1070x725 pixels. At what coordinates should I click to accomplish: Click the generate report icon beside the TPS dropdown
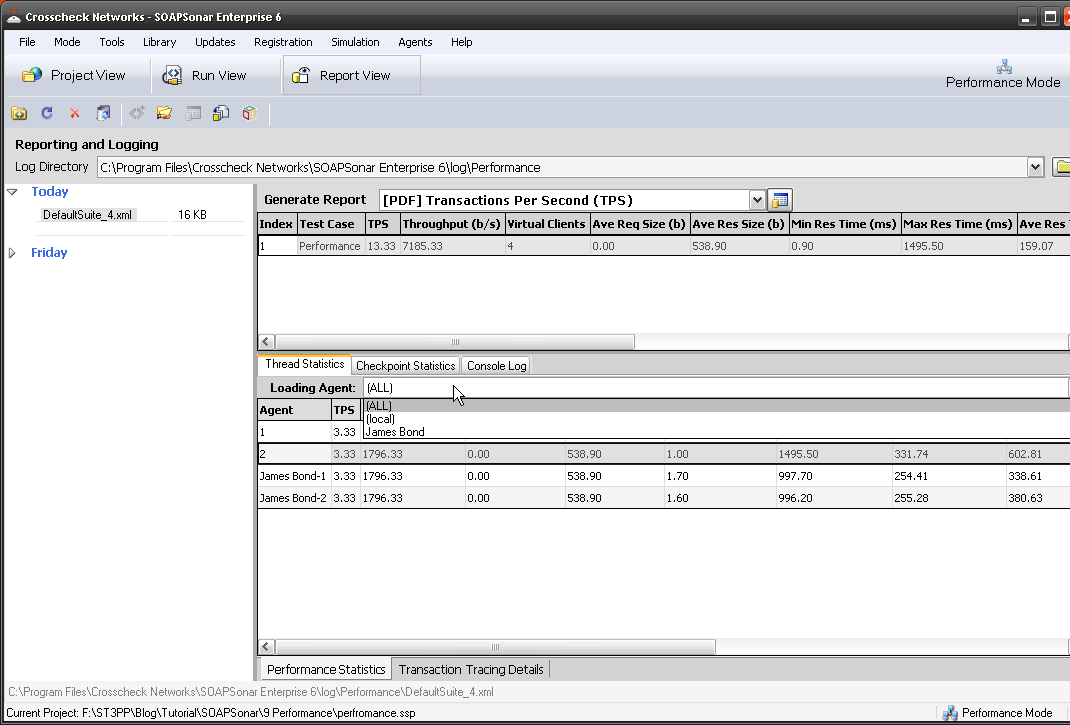[780, 200]
